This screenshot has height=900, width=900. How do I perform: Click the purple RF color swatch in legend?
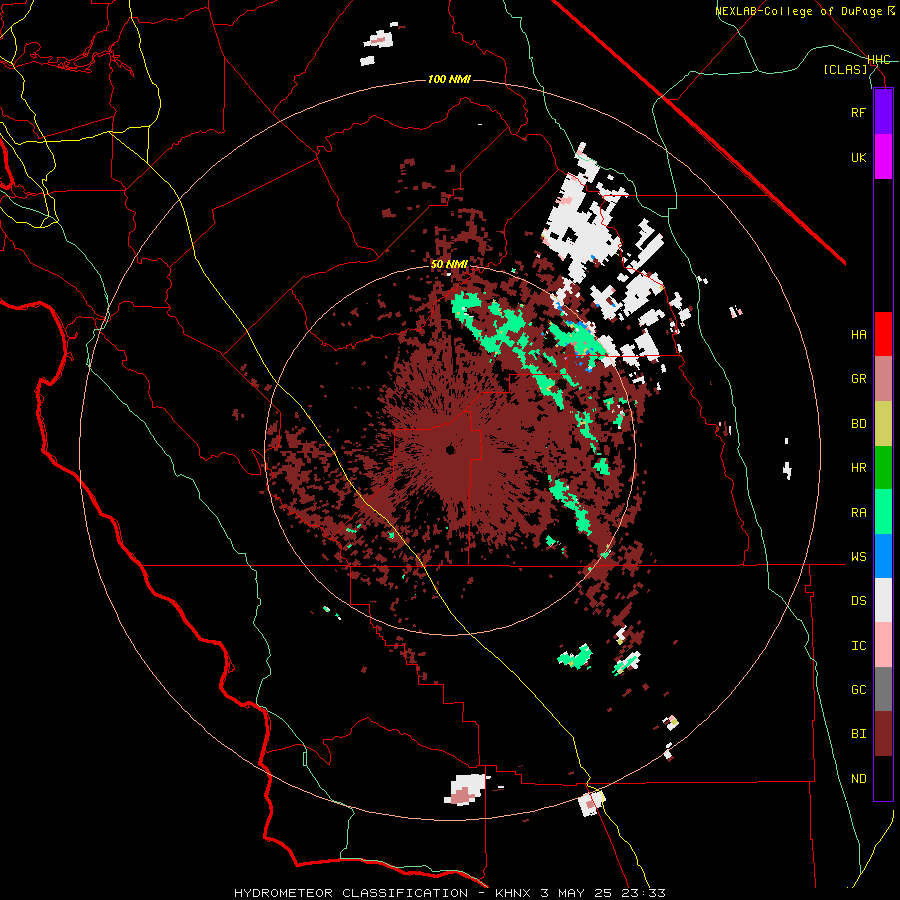coord(883,112)
